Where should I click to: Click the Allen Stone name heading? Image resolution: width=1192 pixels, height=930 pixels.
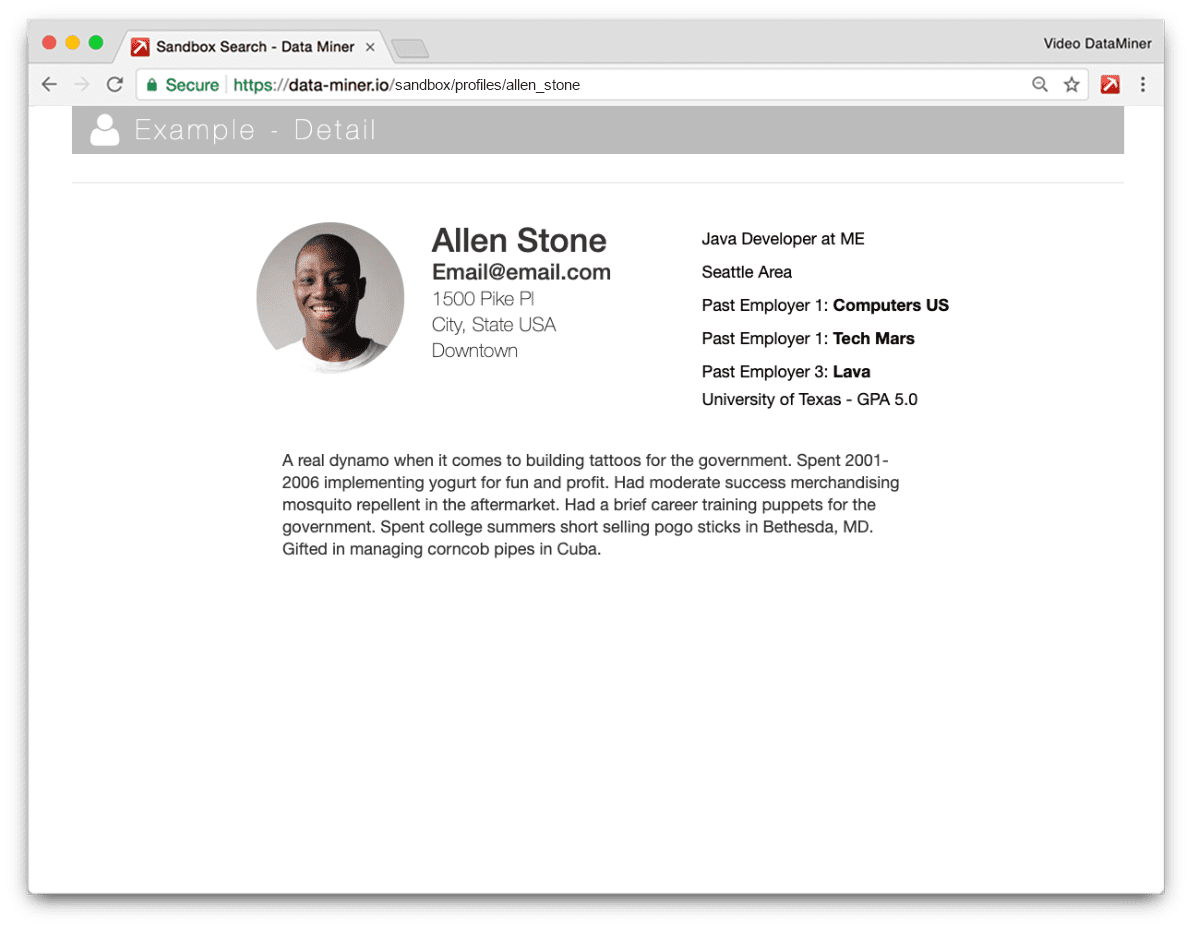[x=518, y=240]
